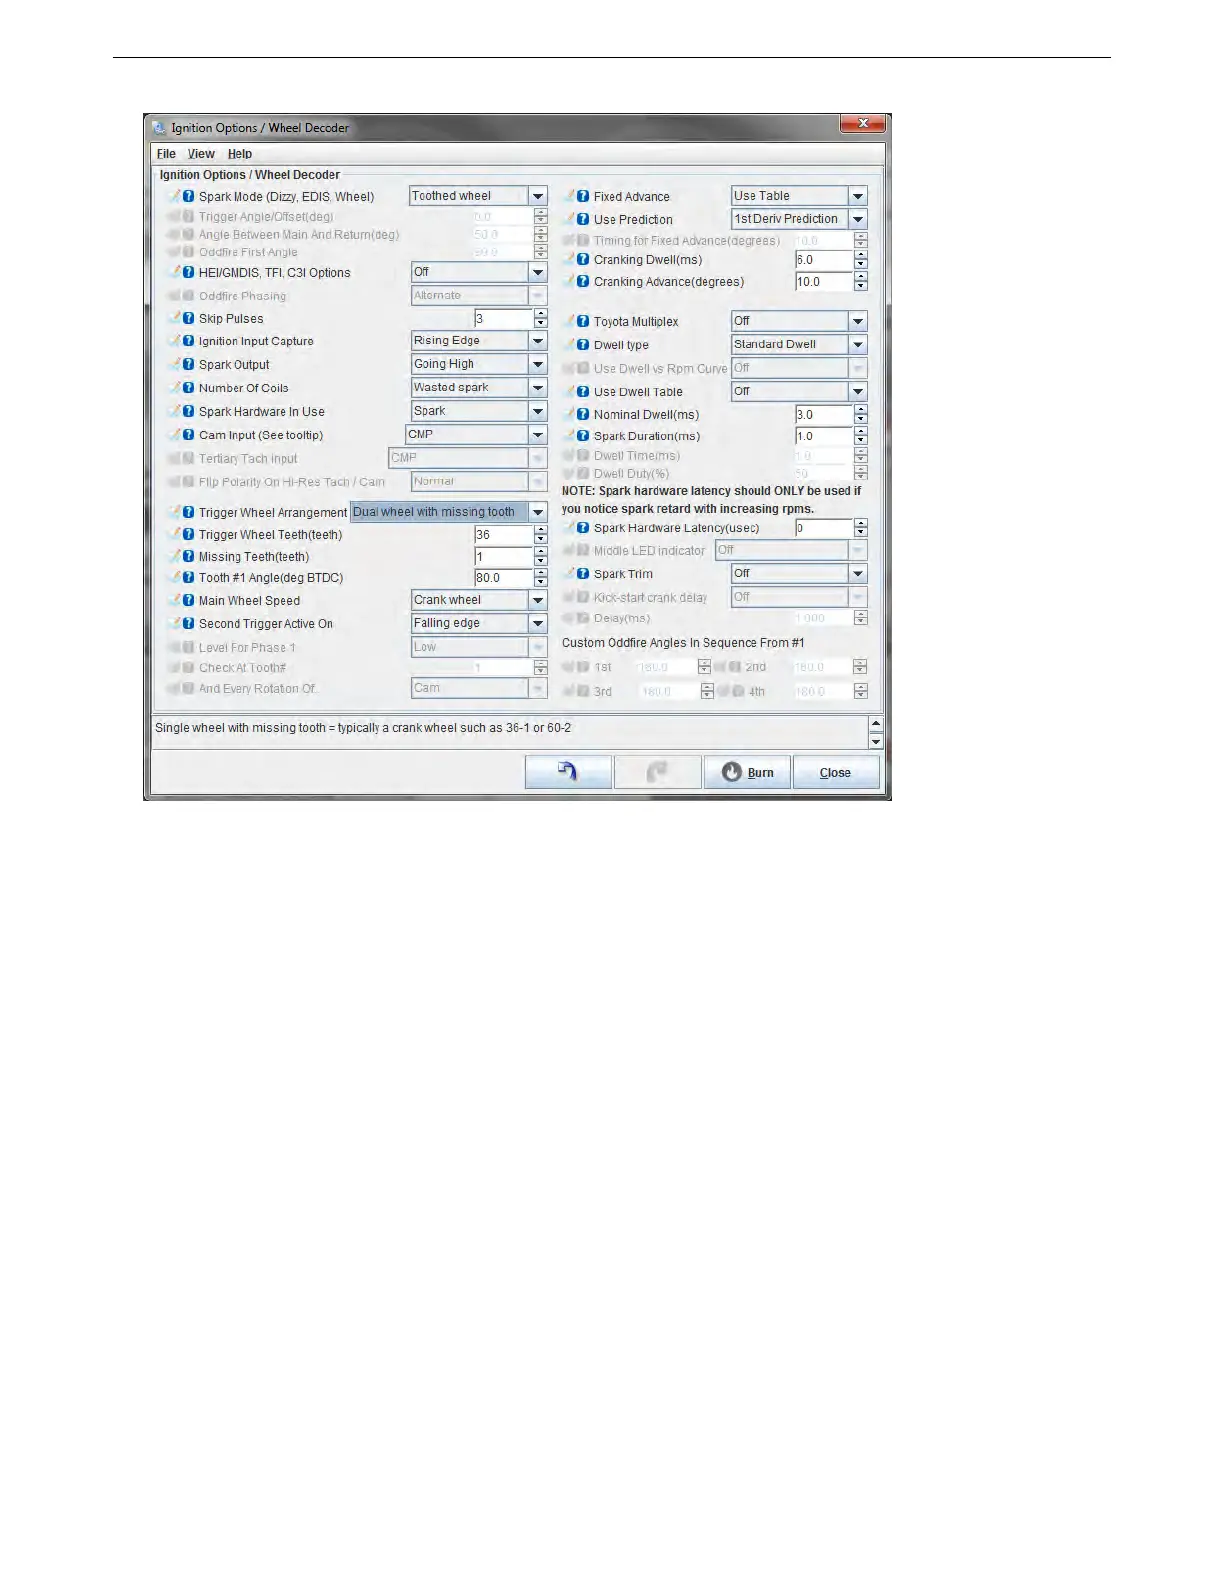Click help icon for Cranking Advance
Viewport: 1224px width, 1584px height.
coord(583,282)
